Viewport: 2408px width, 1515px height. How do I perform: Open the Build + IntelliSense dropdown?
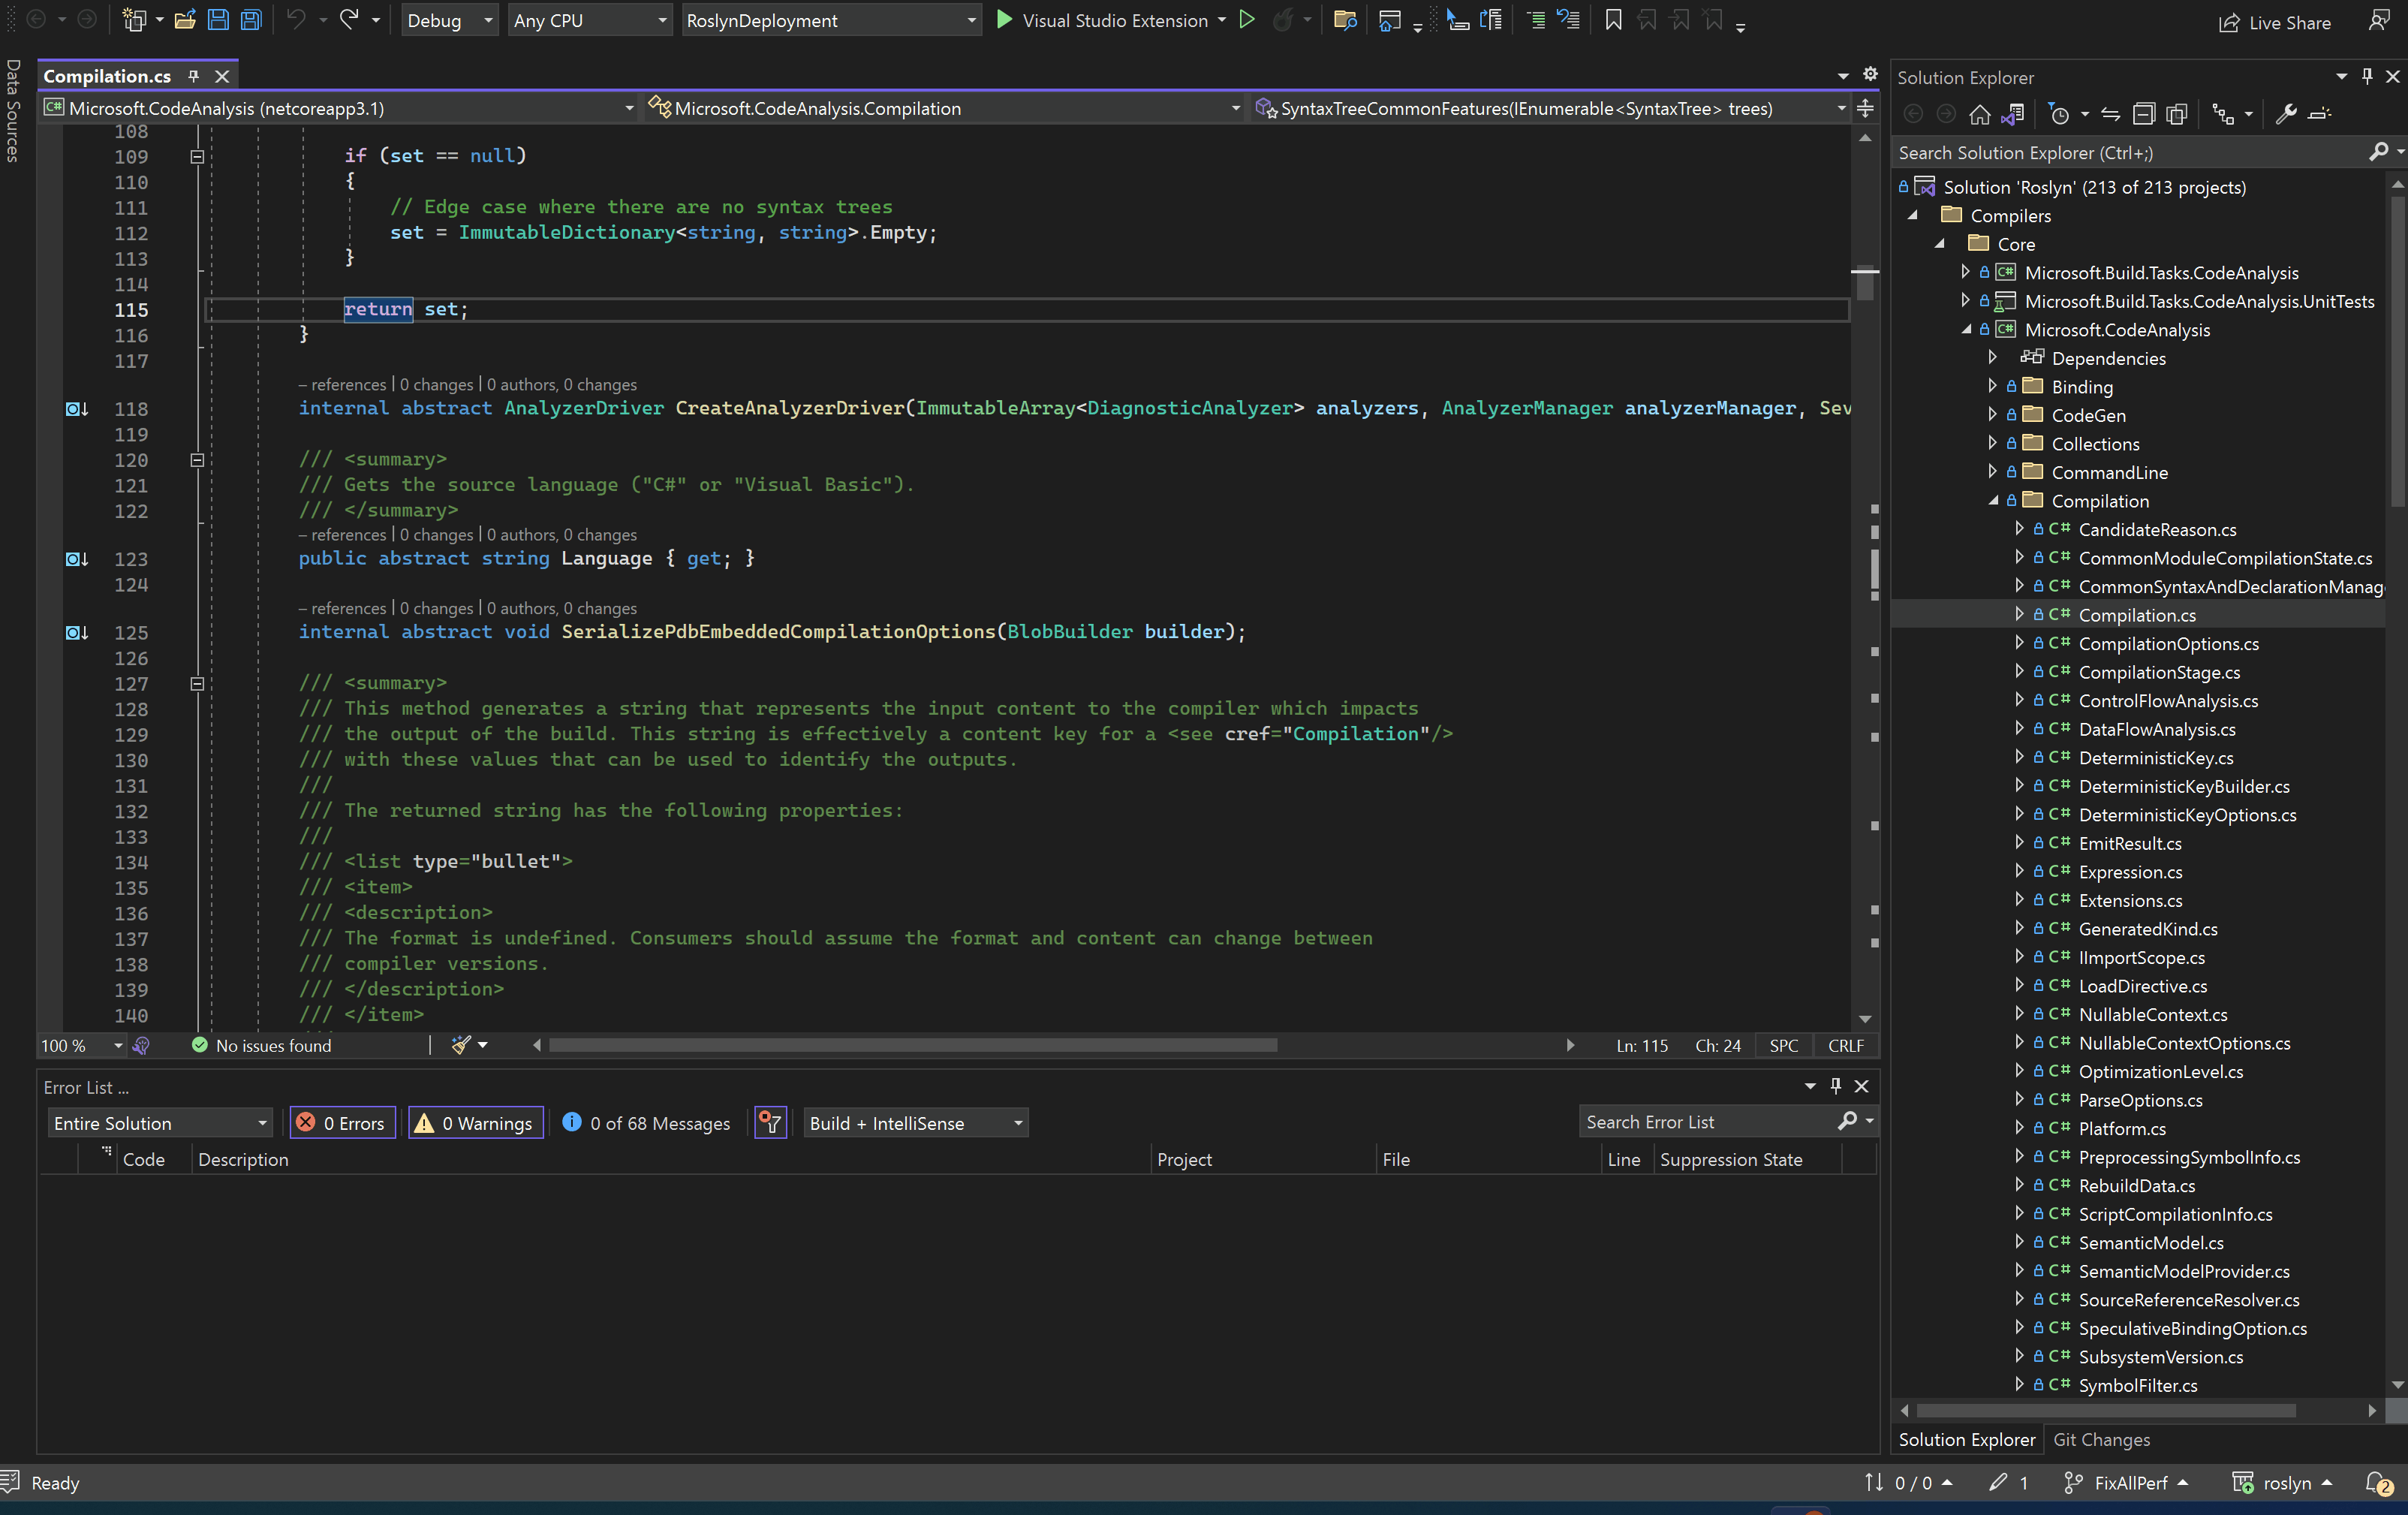915,1123
